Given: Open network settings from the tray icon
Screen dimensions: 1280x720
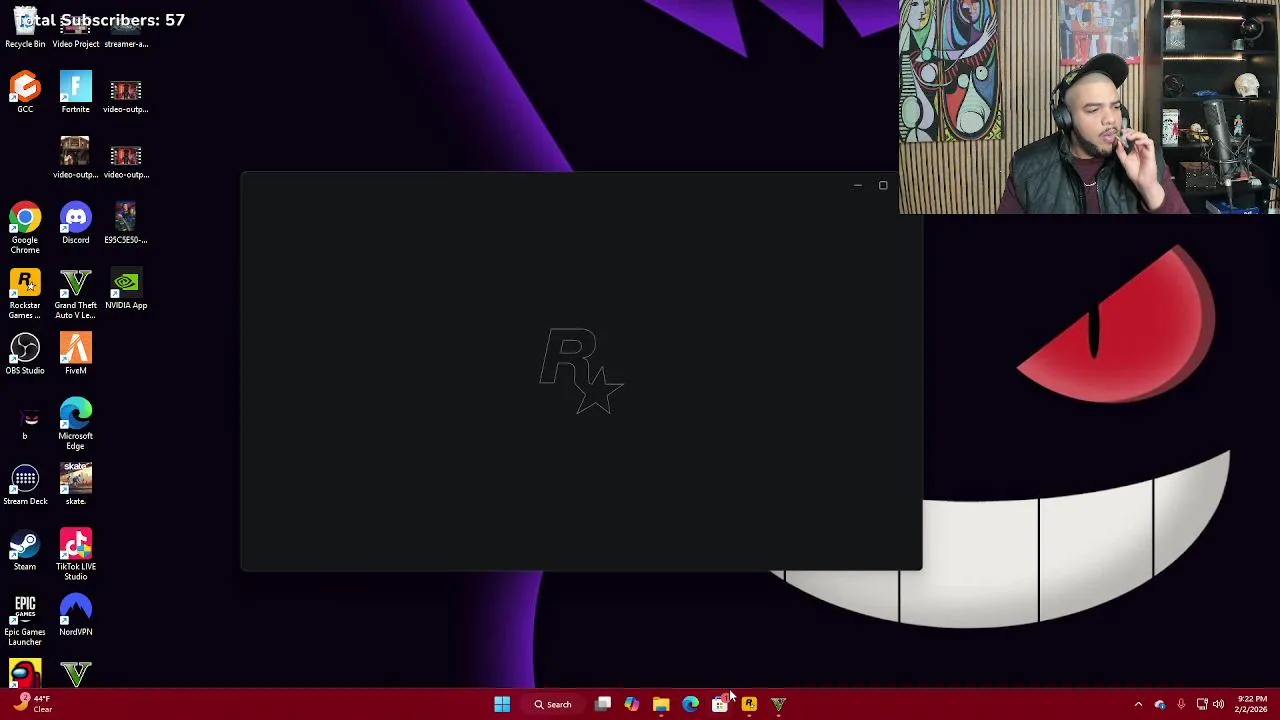Looking at the screenshot, I should [1202, 704].
